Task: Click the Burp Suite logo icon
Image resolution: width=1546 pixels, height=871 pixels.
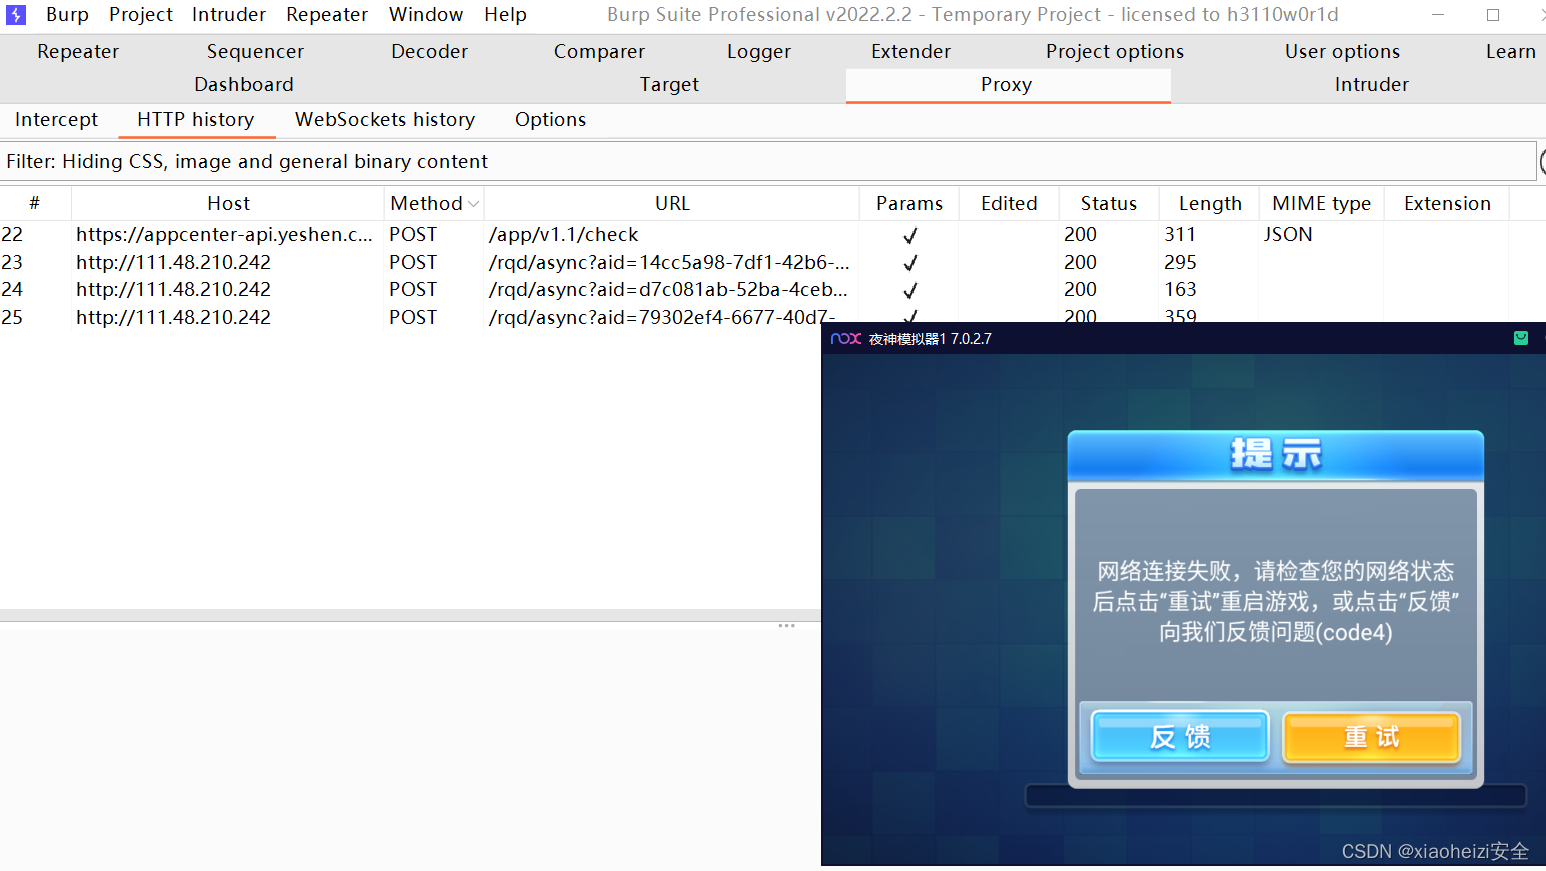Action: pos(16,15)
